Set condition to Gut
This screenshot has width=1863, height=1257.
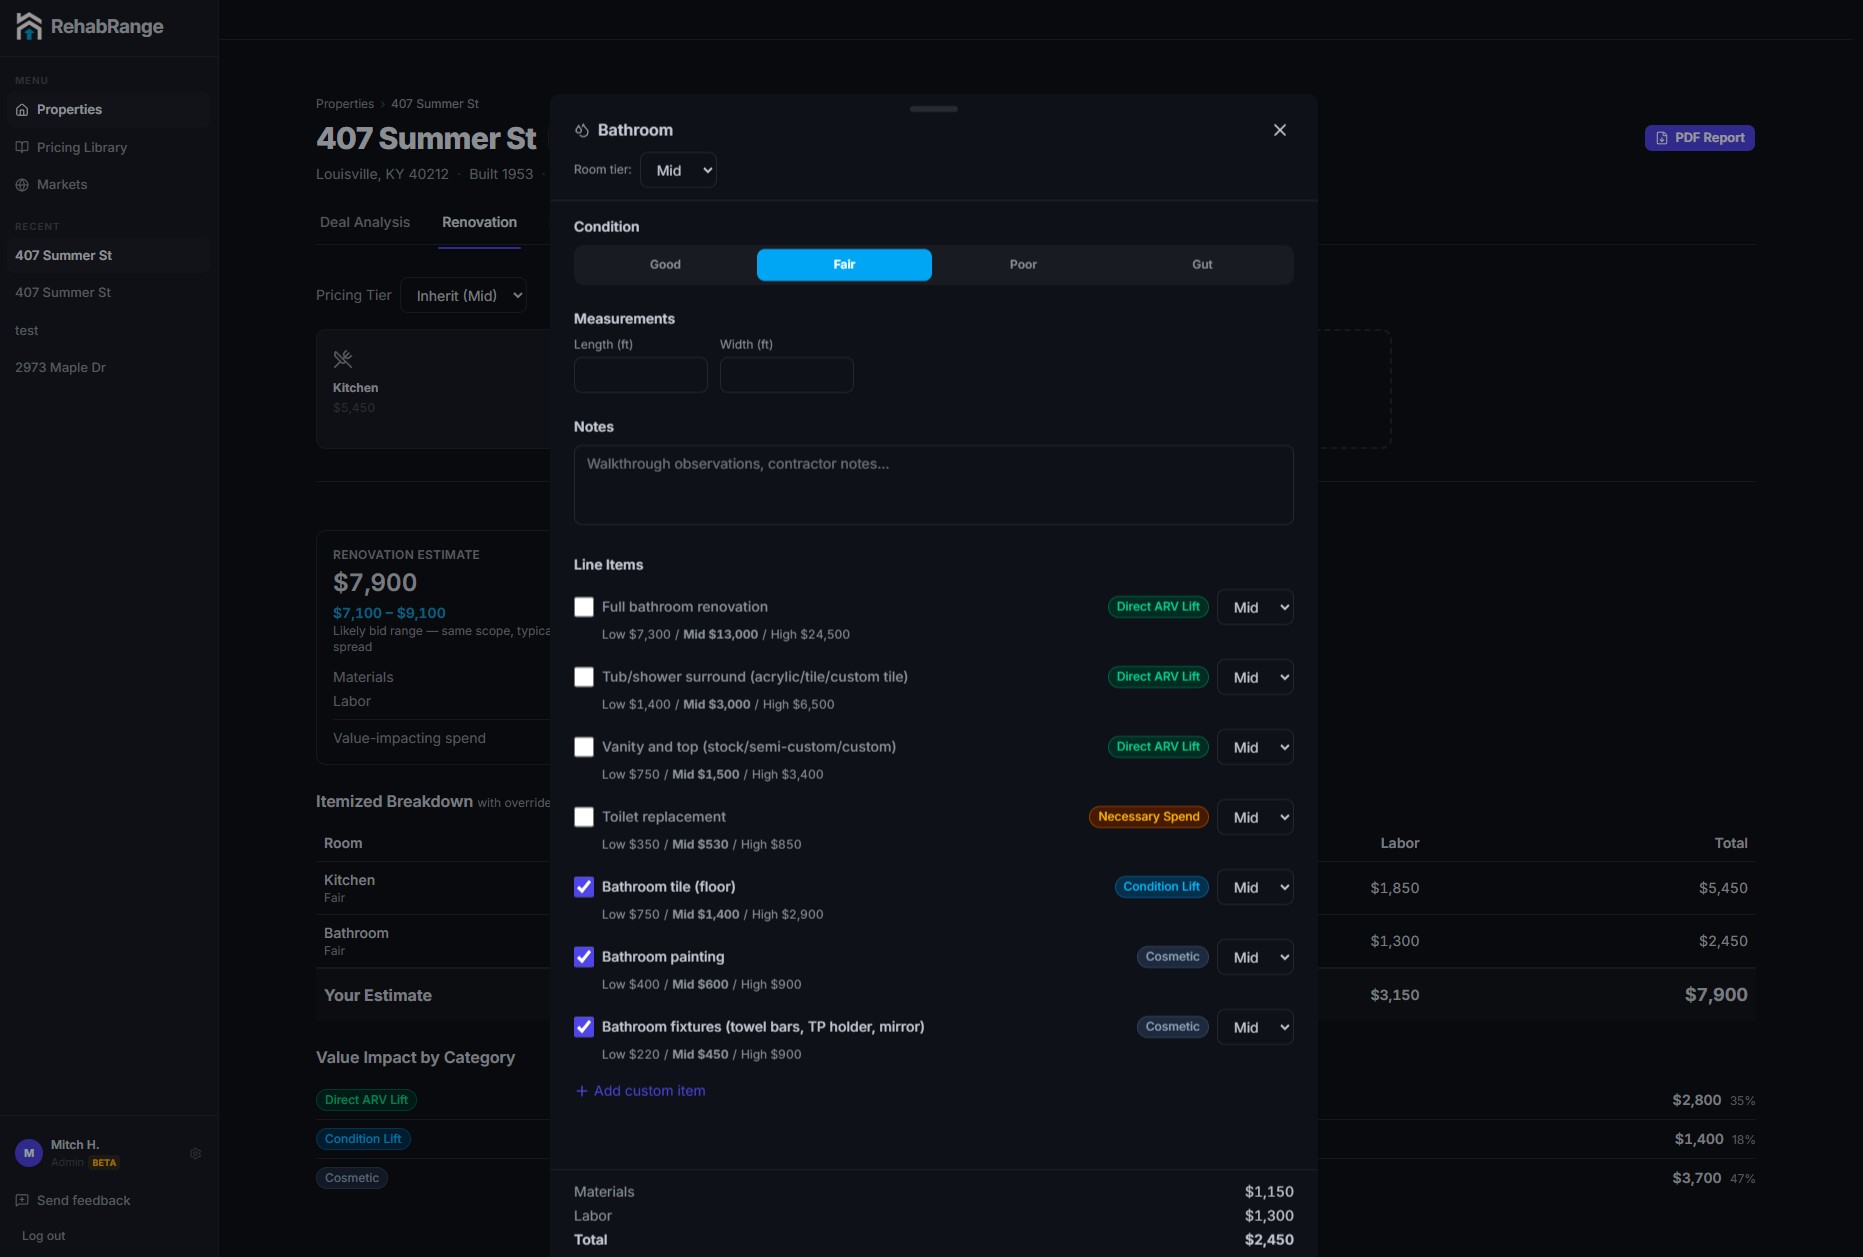pos(1202,265)
